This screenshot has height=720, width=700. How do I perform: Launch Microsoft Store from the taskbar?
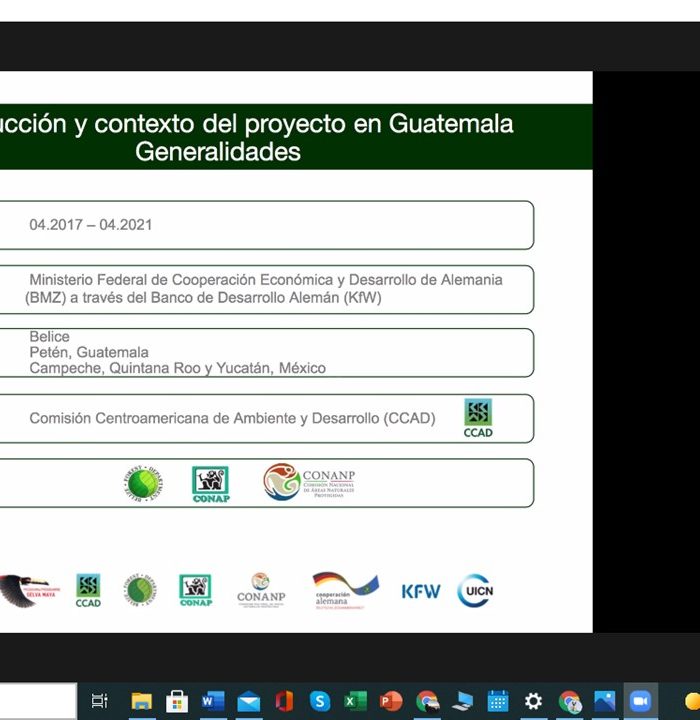pos(177,701)
